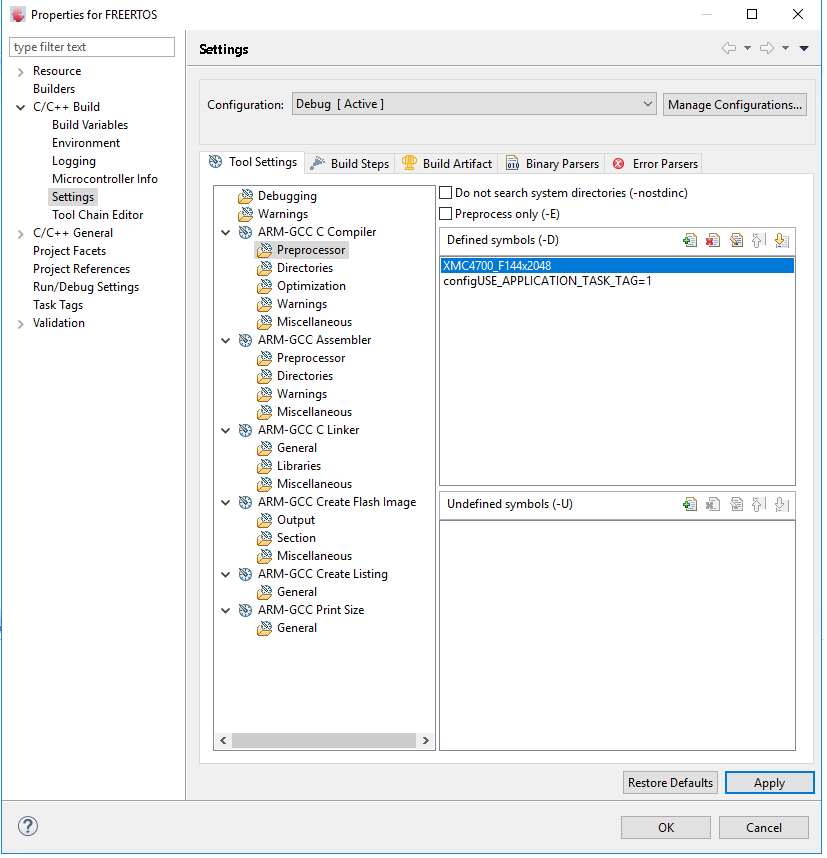Select XMC4700_F144x2048 symbol entry

coord(617,266)
